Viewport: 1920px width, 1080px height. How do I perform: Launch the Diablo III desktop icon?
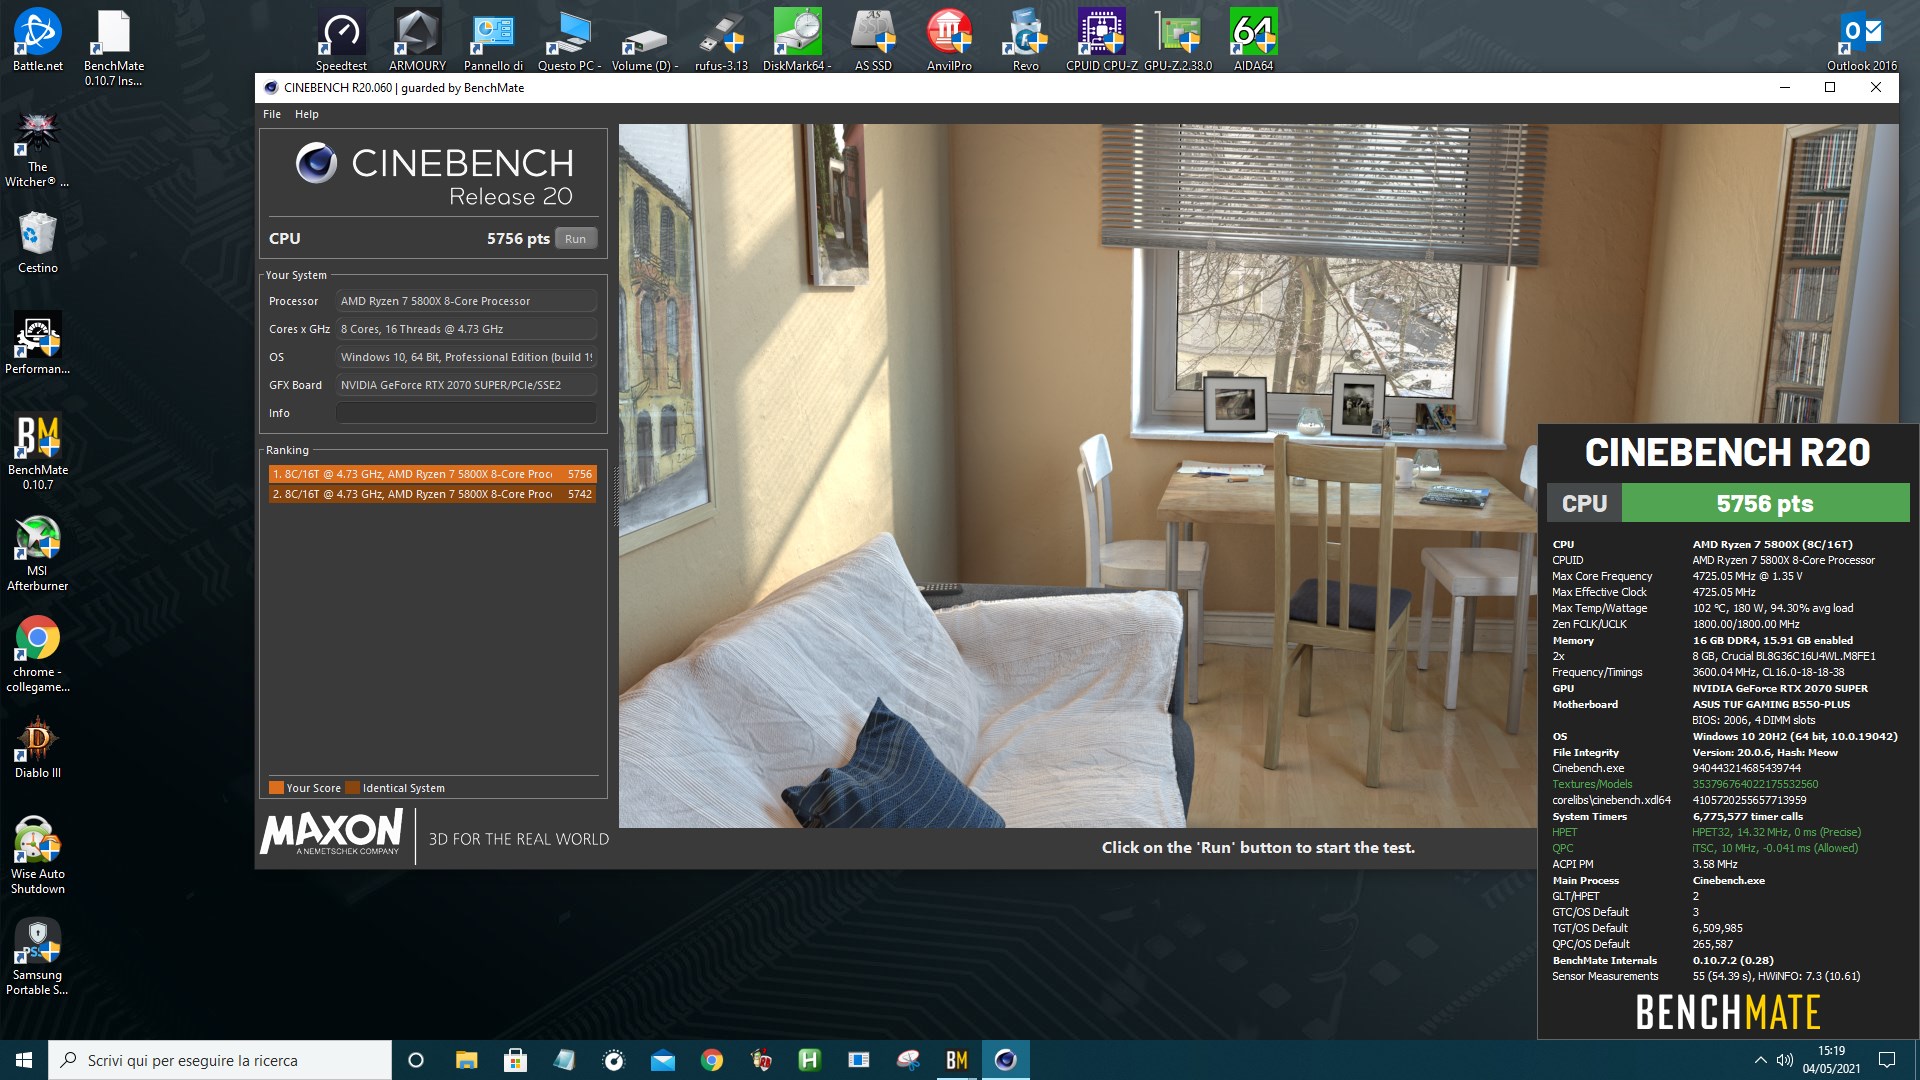(37, 747)
